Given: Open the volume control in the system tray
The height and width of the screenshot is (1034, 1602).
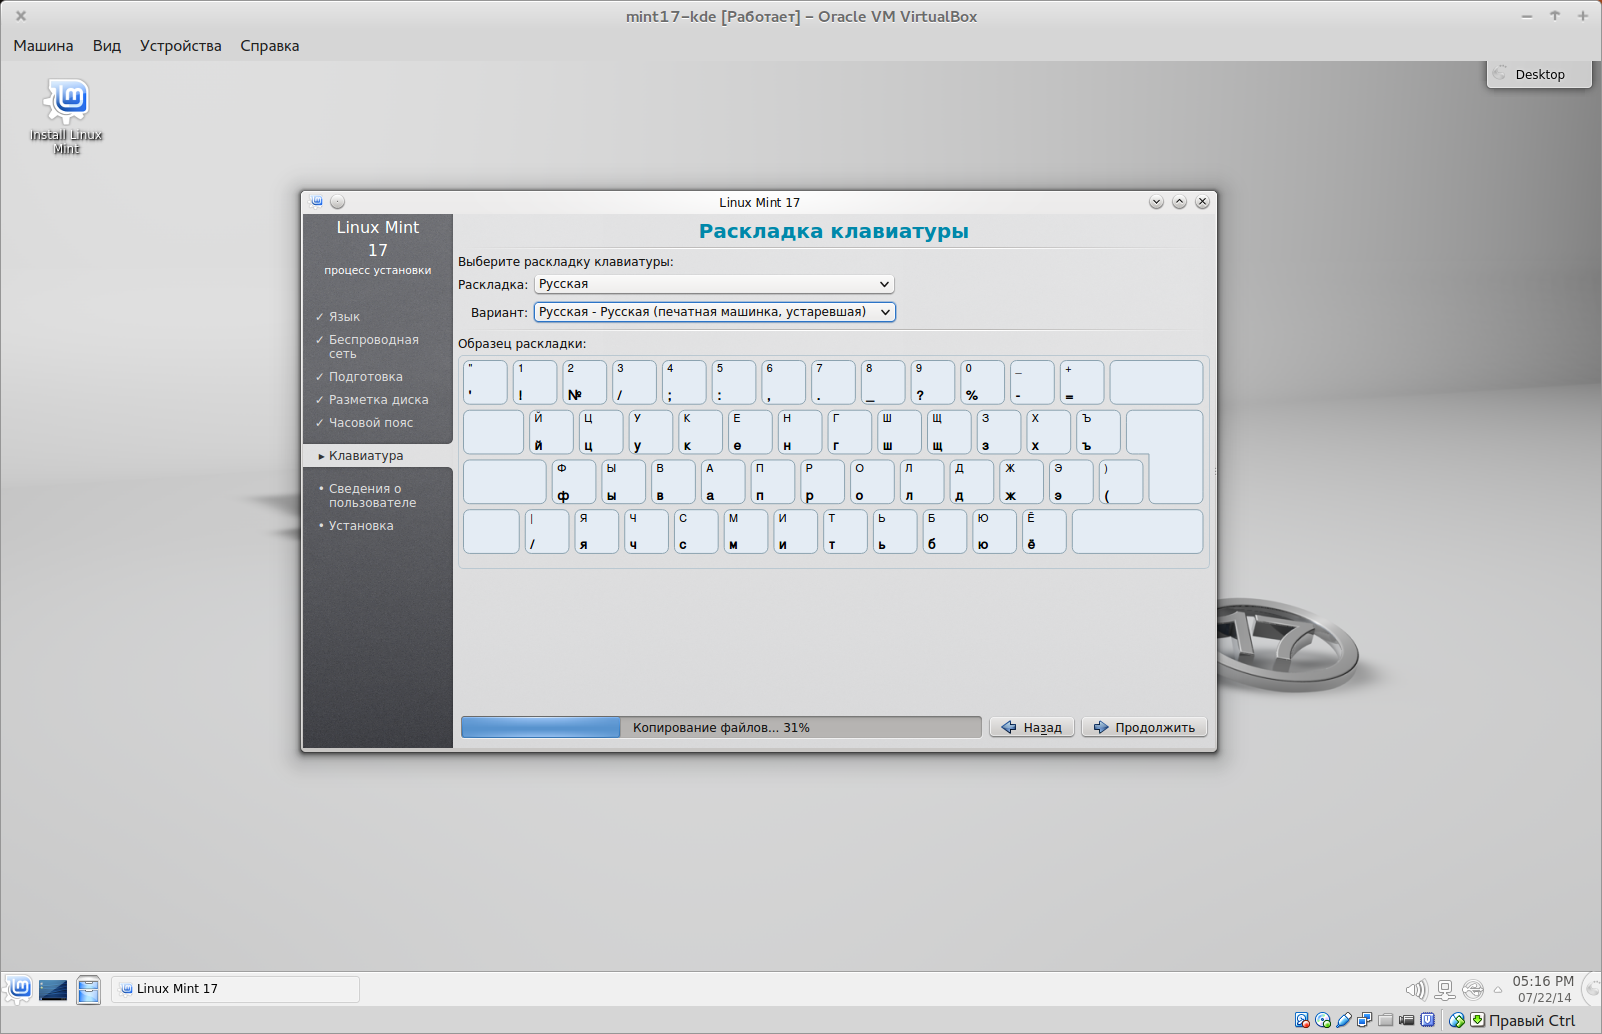Looking at the screenshot, I should point(1416,990).
